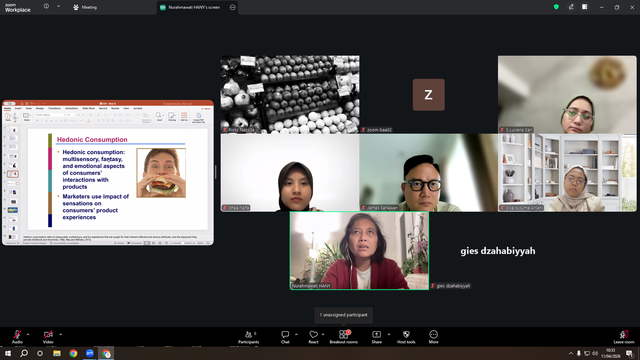
Task: Switch to the Meeting tab
Action: [85, 7]
